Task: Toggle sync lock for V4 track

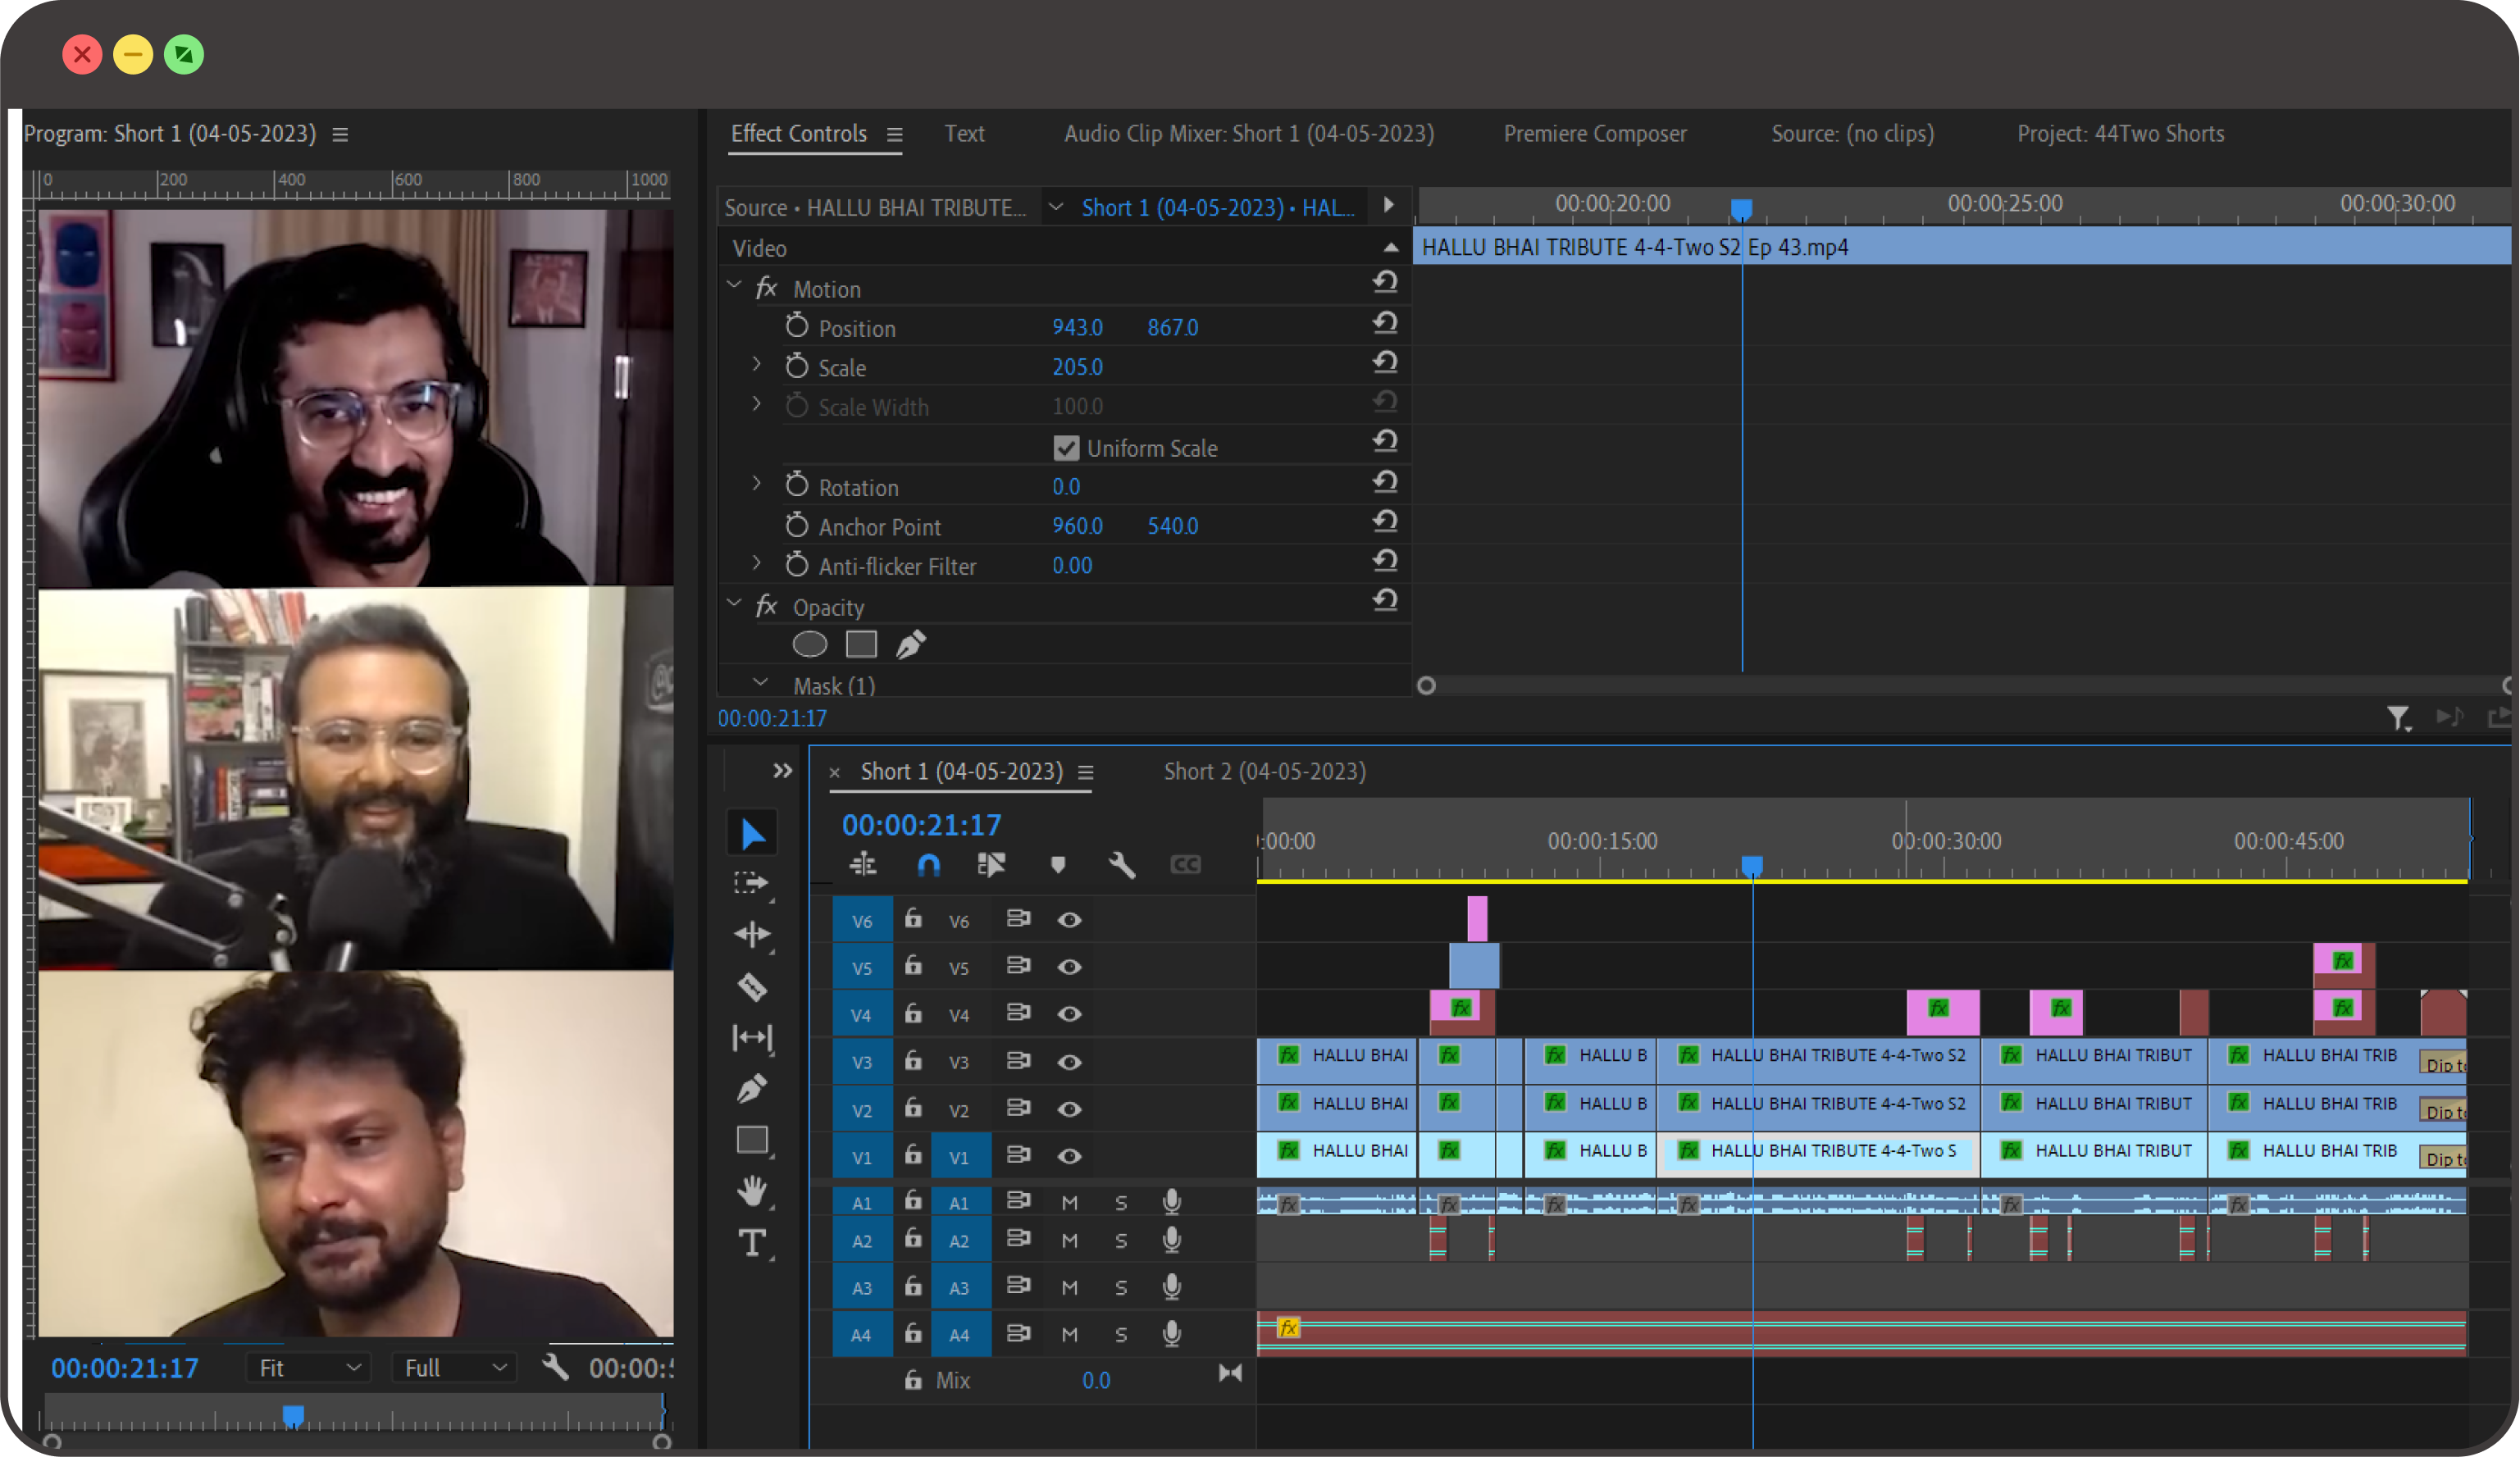Action: click(x=1019, y=1013)
